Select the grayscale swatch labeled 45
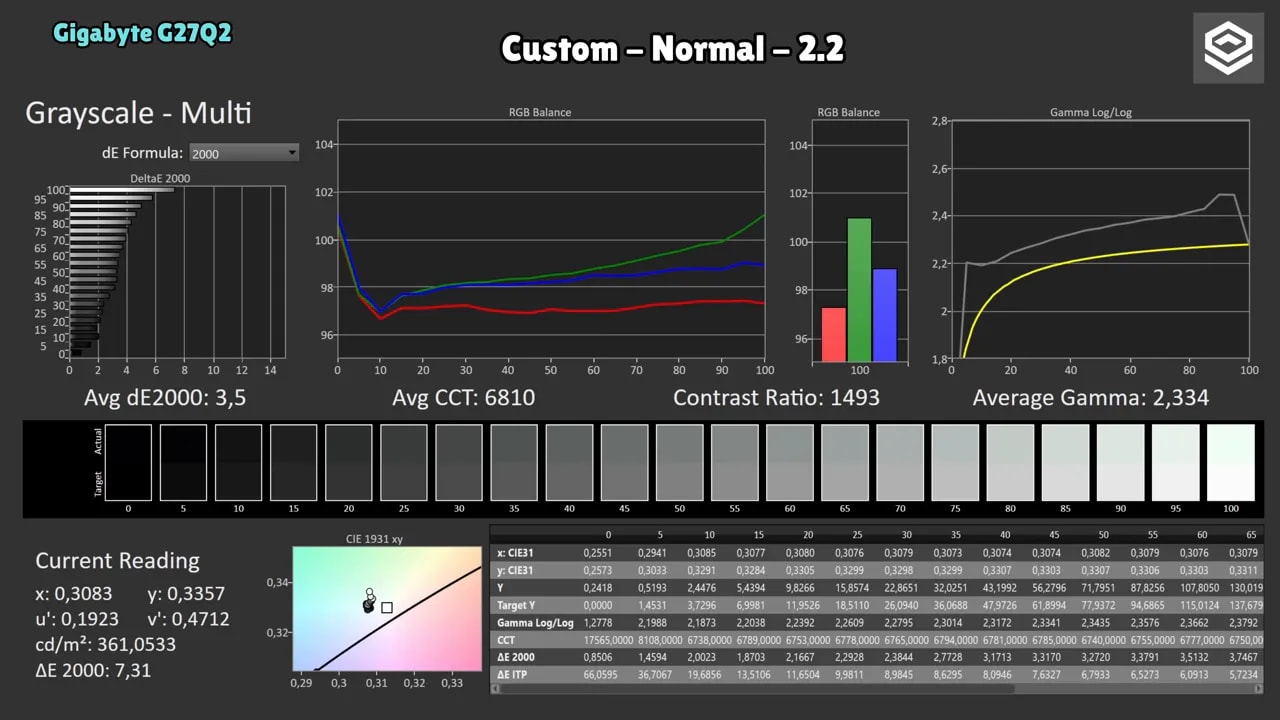This screenshot has height=720, width=1280. (624, 462)
